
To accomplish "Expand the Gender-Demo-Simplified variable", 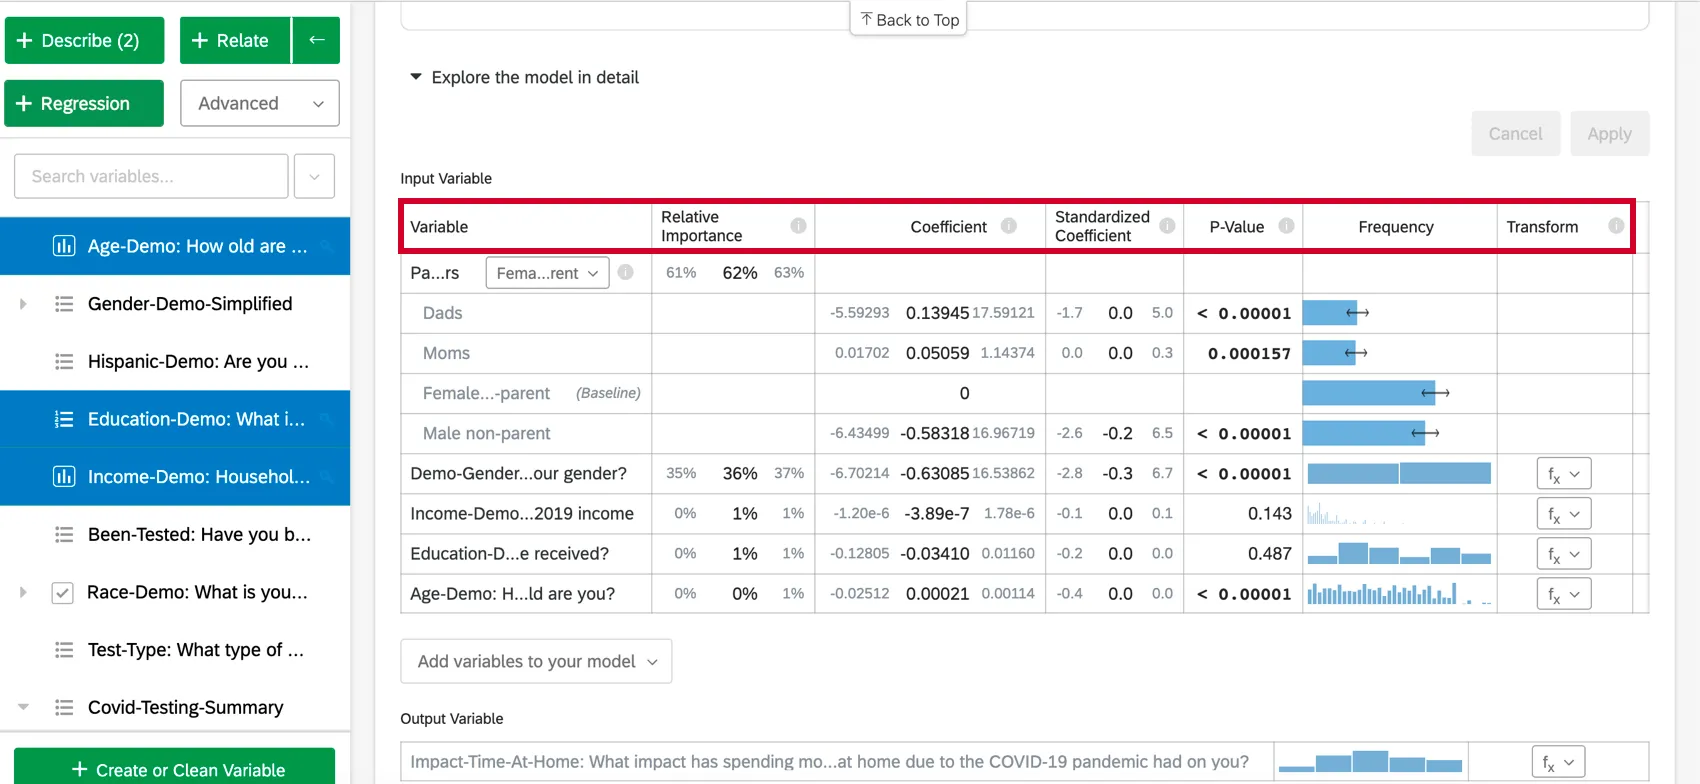I will (x=23, y=304).
